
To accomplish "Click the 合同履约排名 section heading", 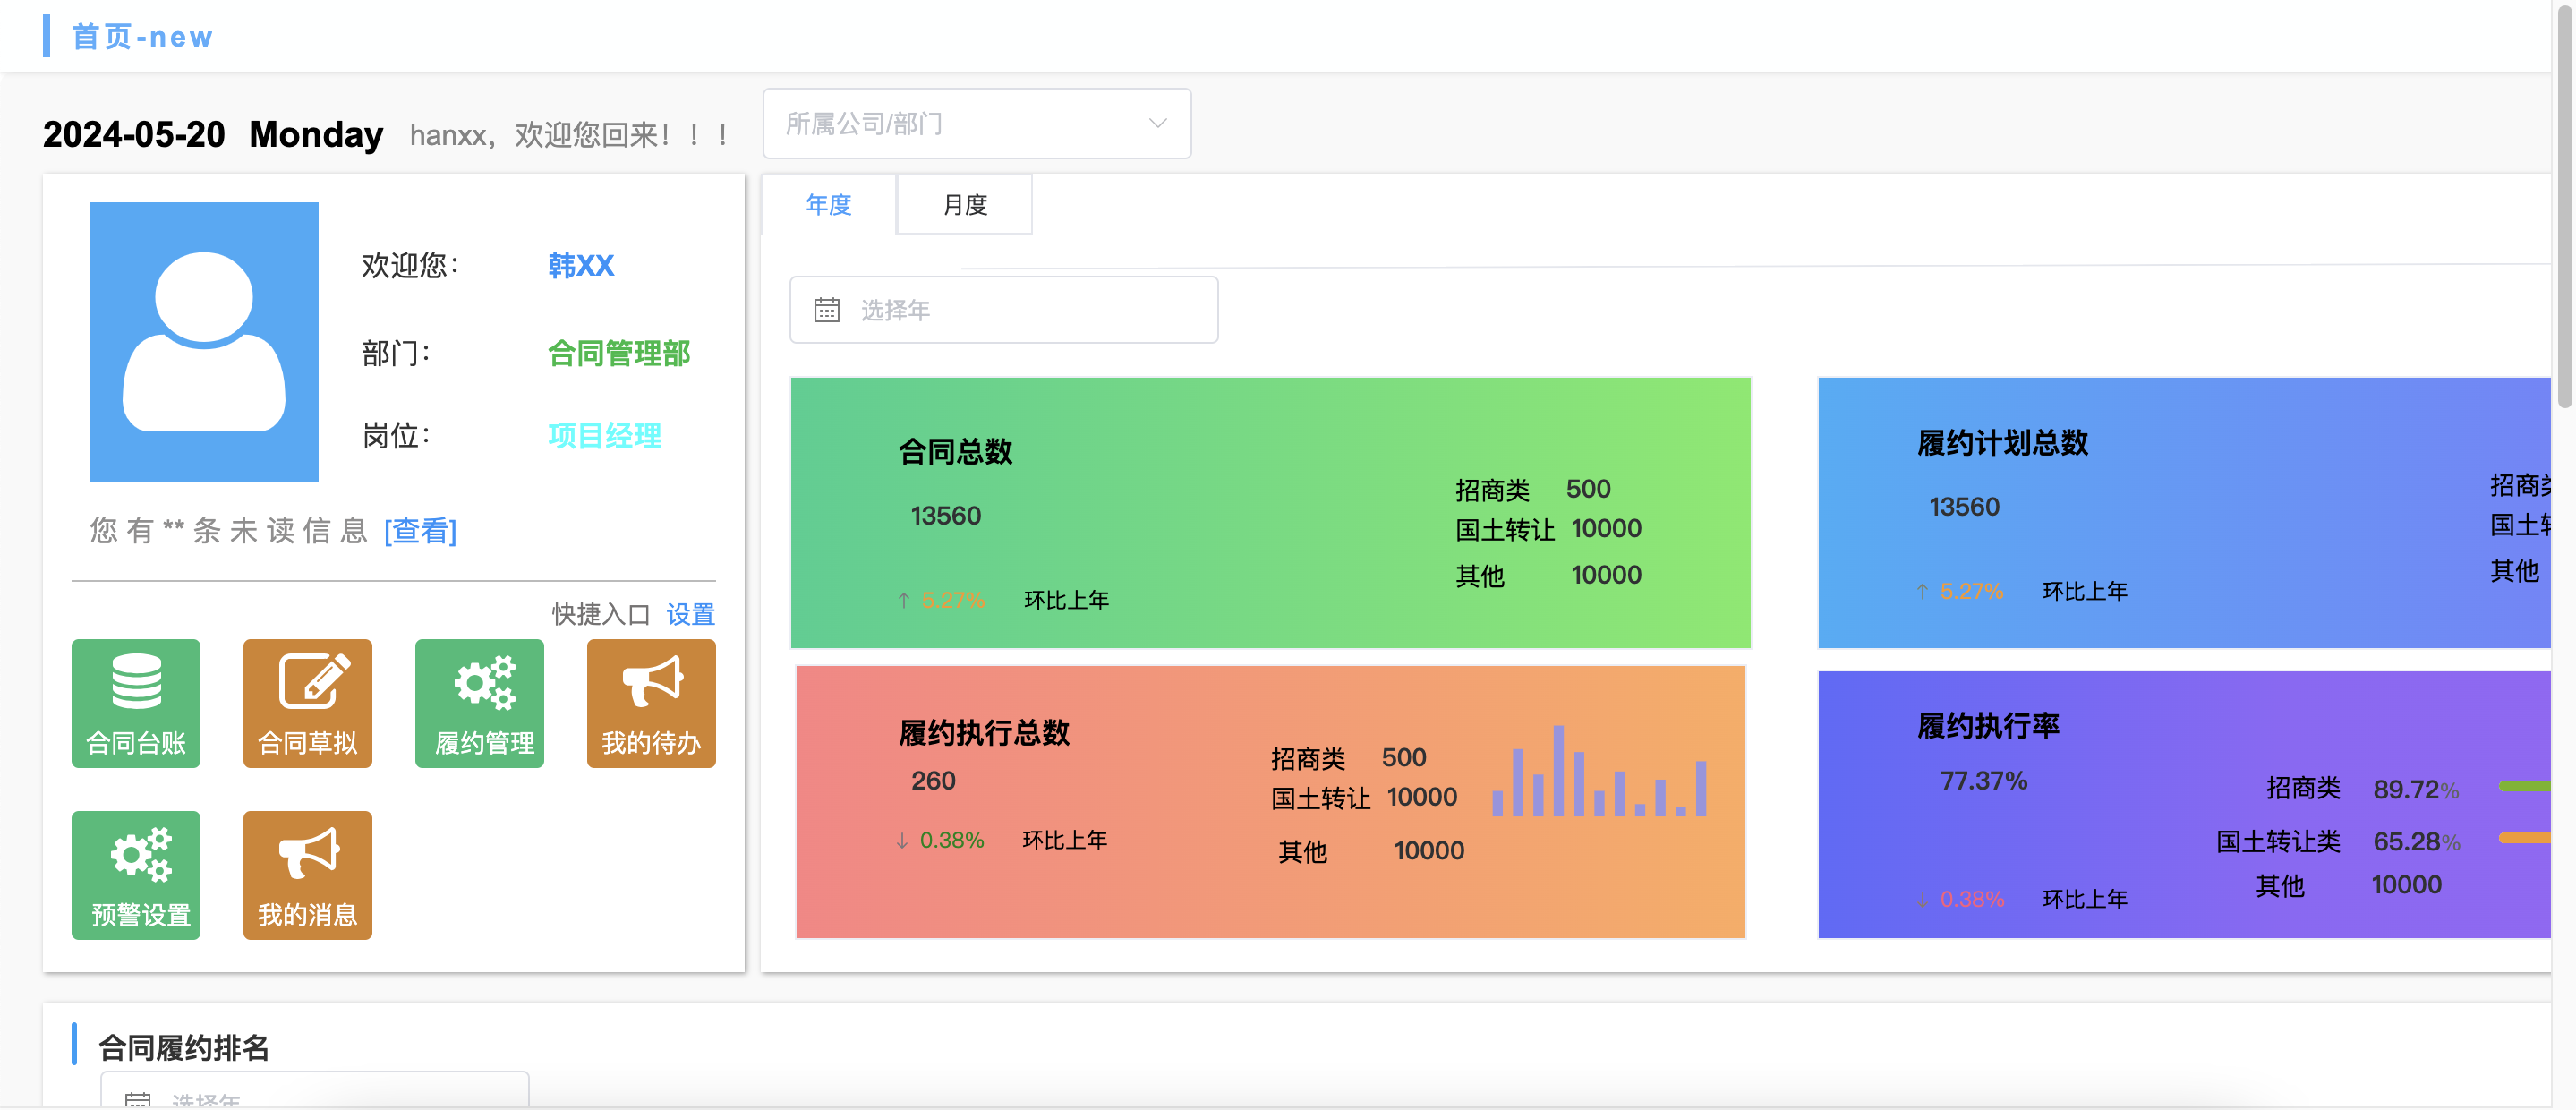I will coord(184,1048).
